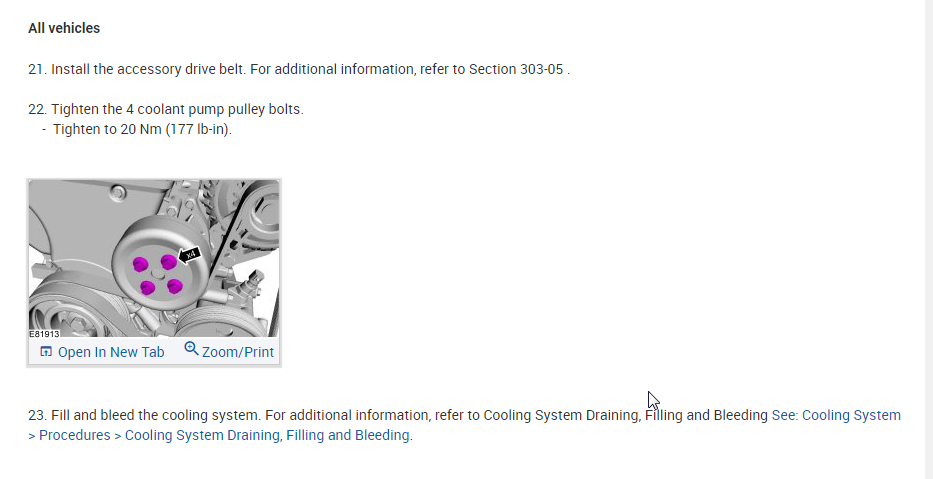The image size is (933, 479).
Task: Click the black x4 arrow callout
Action: (190, 254)
